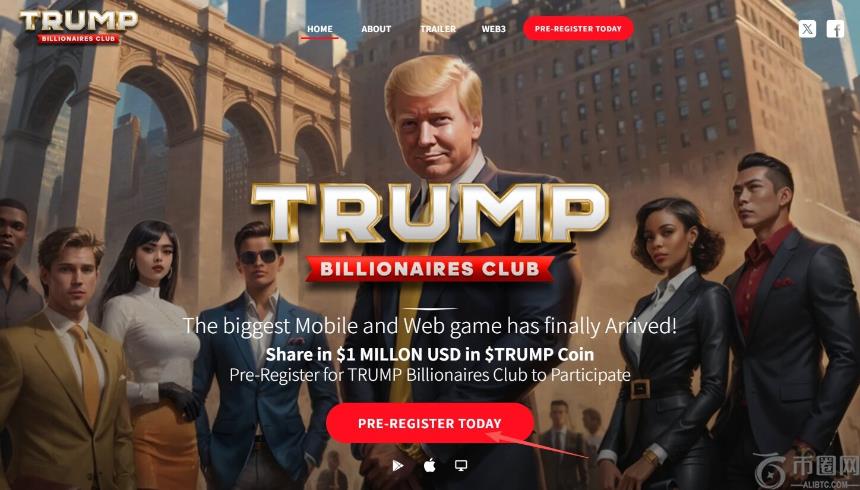The image size is (860, 490).
Task: Click the 'Share in $1 MILLON USD' text
Action: pos(430,354)
